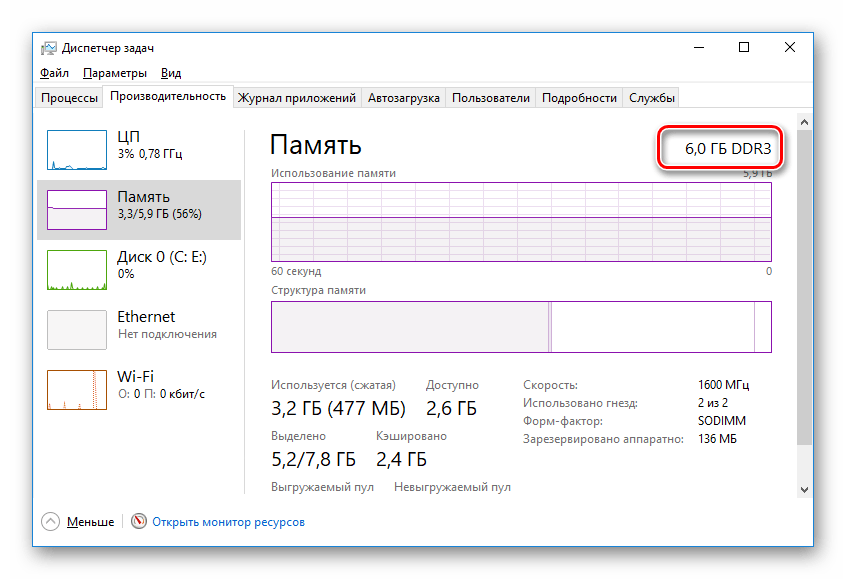
Task: Click the Открыть монитор ресурсов link
Action: tap(229, 522)
